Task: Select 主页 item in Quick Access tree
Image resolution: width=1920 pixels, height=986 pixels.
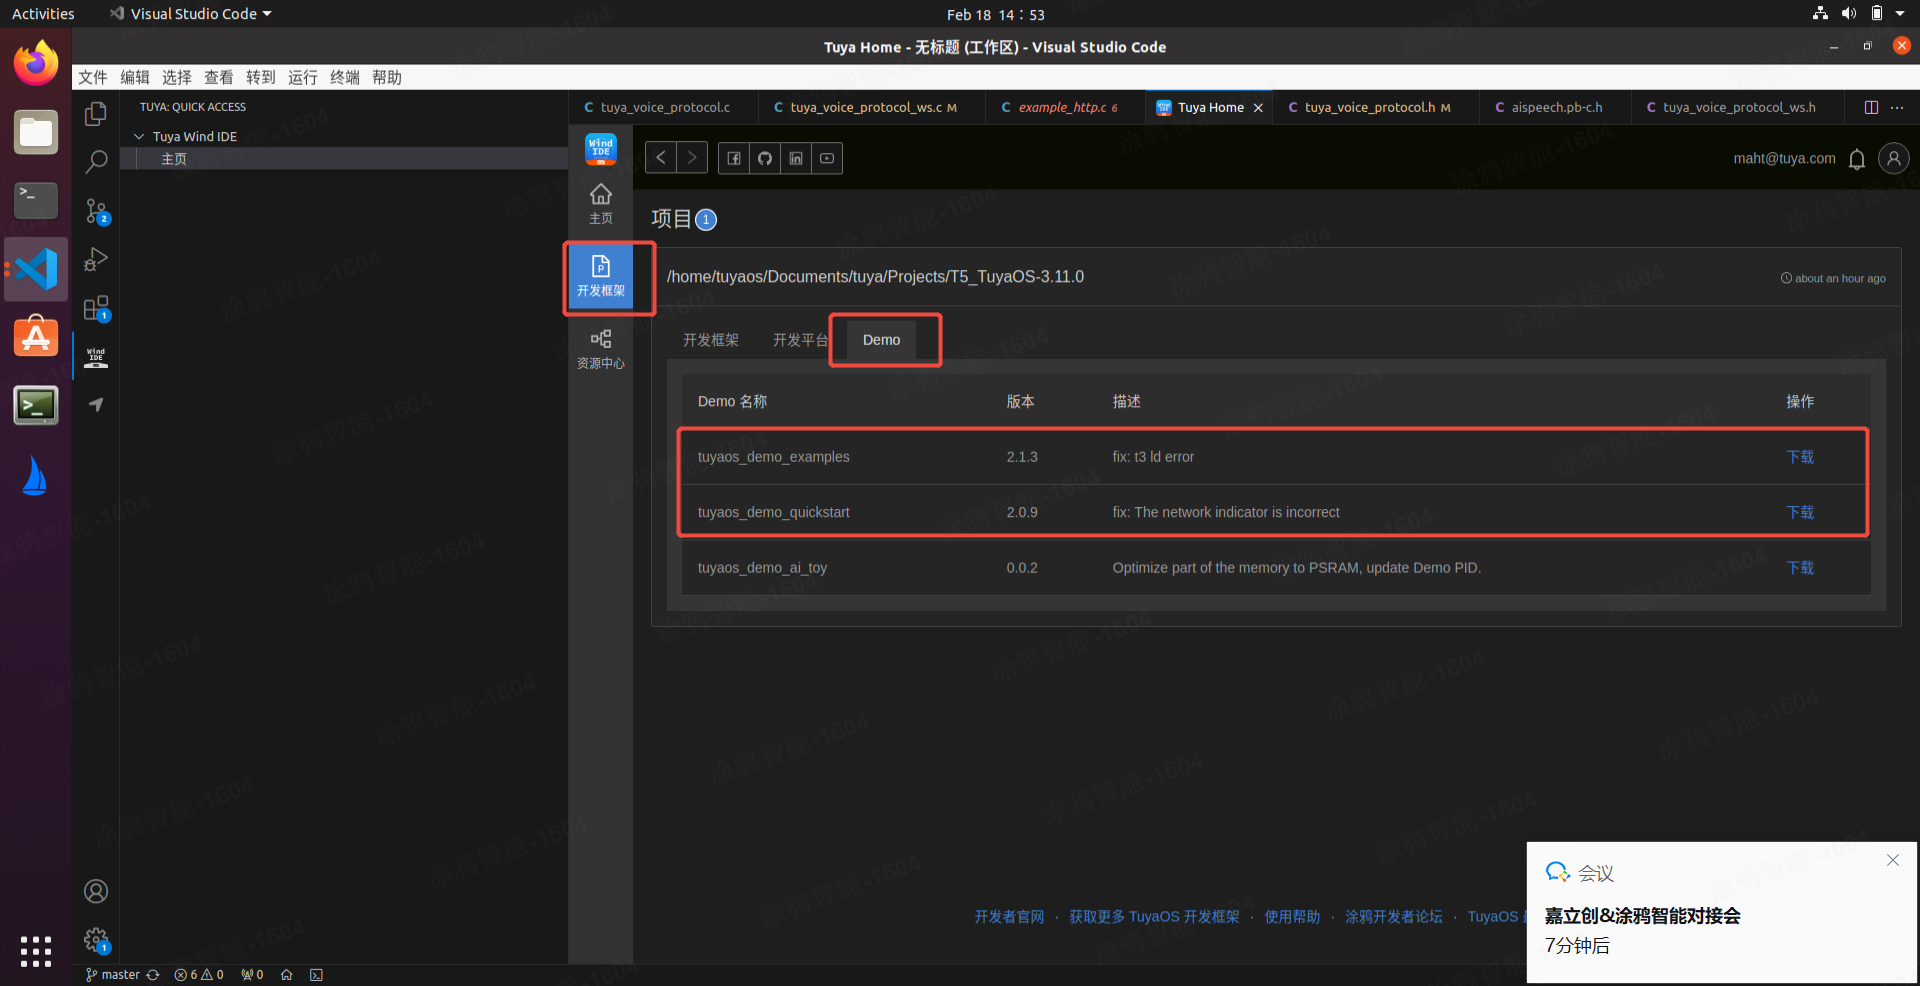Action: 344,159
